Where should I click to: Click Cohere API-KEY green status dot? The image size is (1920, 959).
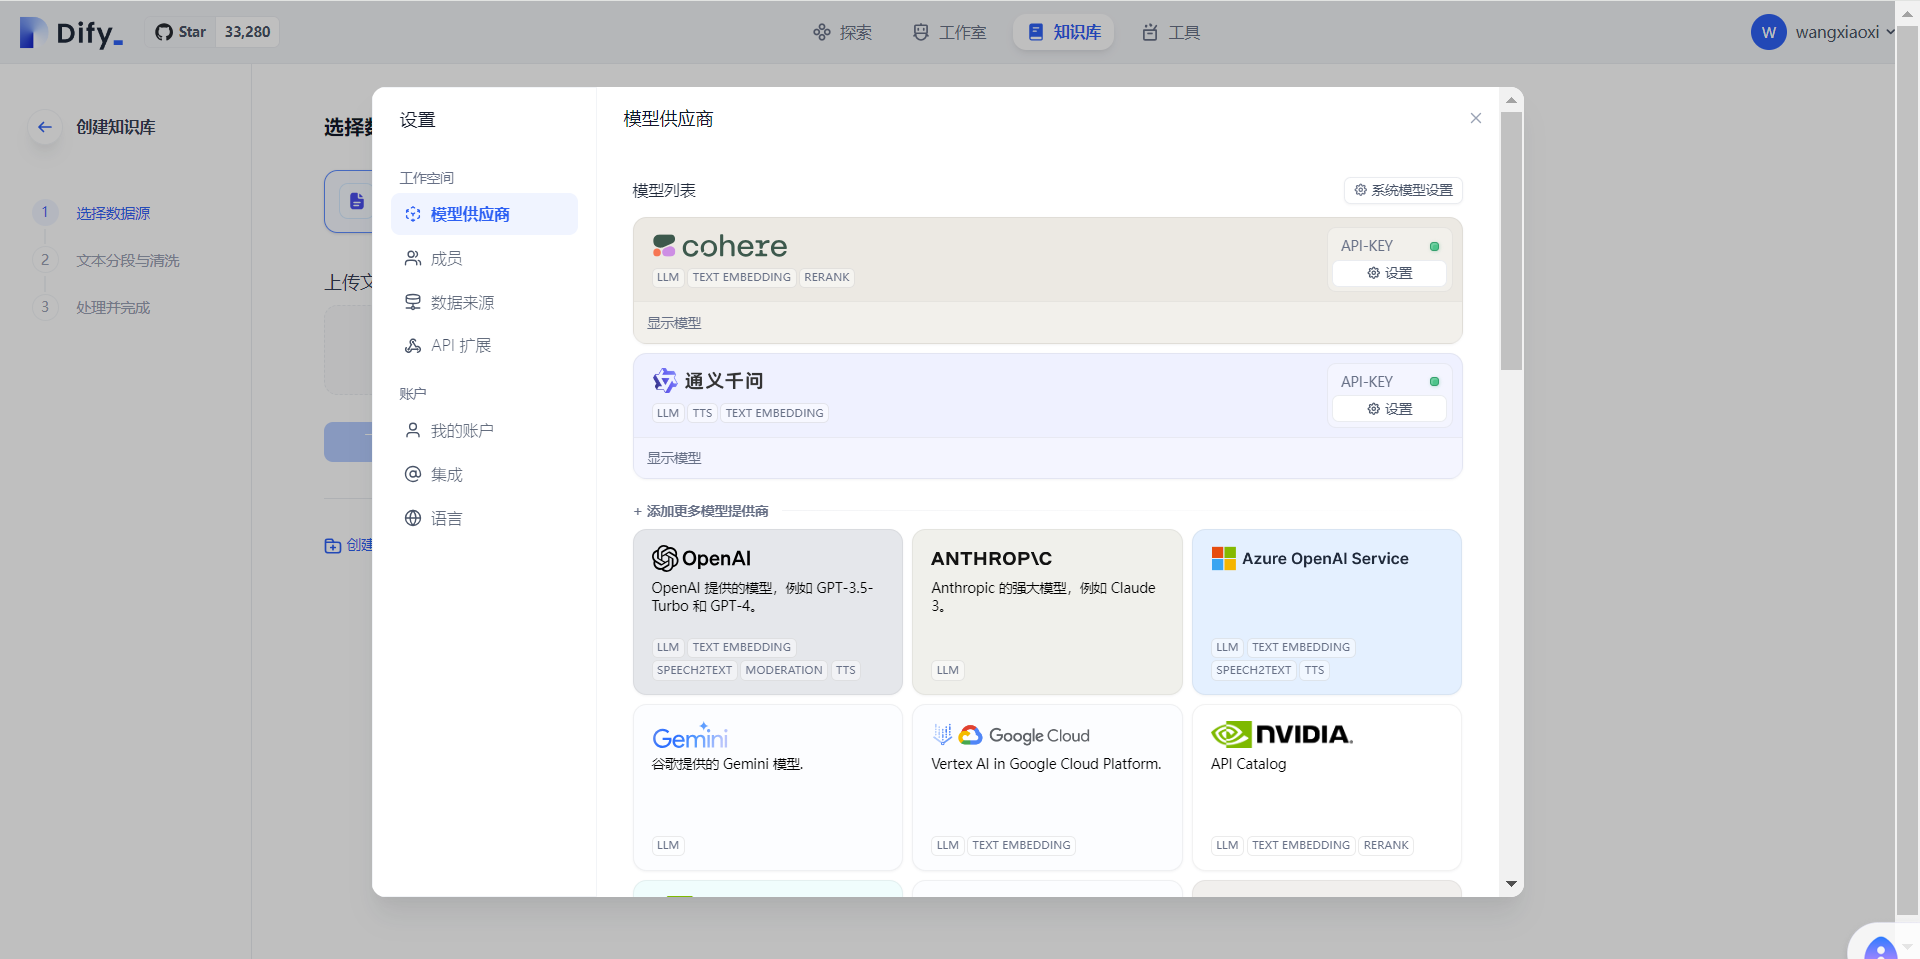point(1434,246)
